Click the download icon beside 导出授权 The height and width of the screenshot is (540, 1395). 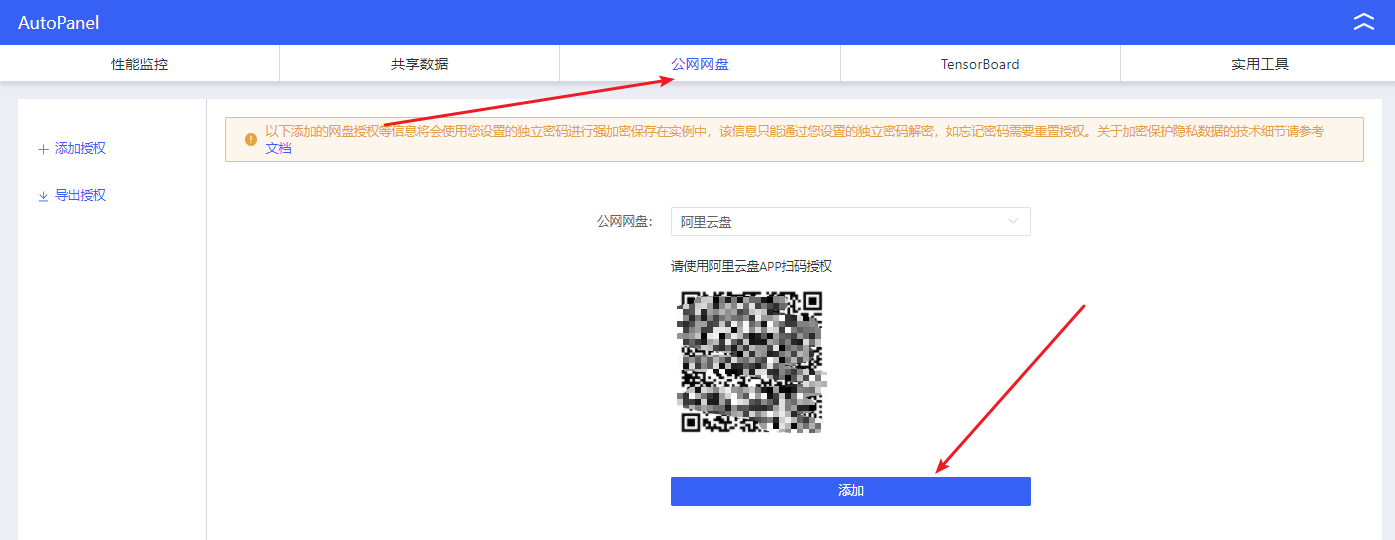[43, 196]
